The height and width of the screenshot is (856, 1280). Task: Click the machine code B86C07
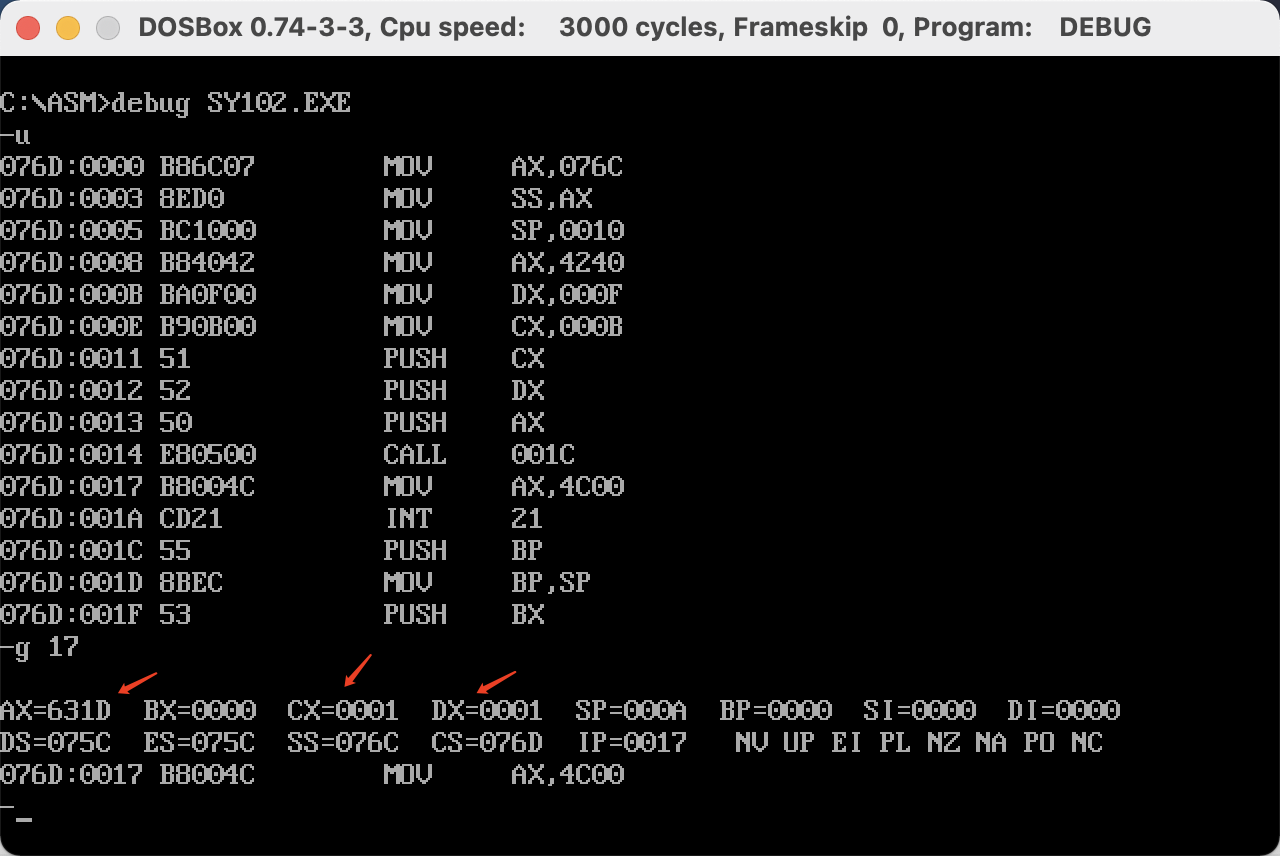(x=208, y=167)
